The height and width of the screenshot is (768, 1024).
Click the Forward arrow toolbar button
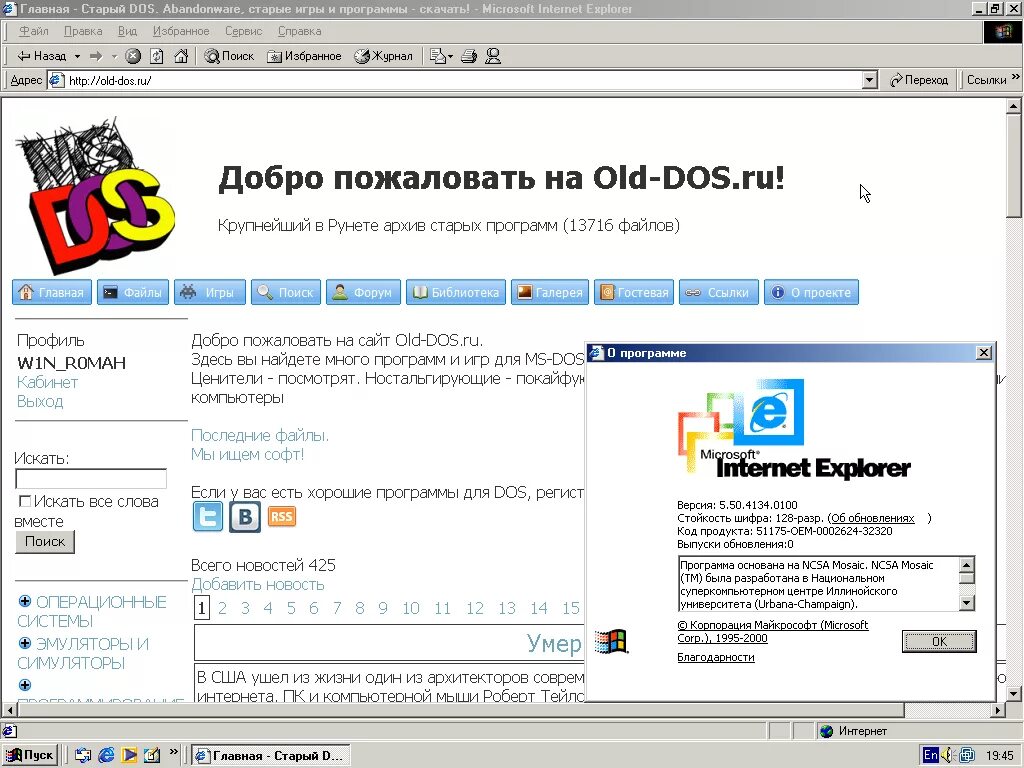pyautogui.click(x=96, y=56)
